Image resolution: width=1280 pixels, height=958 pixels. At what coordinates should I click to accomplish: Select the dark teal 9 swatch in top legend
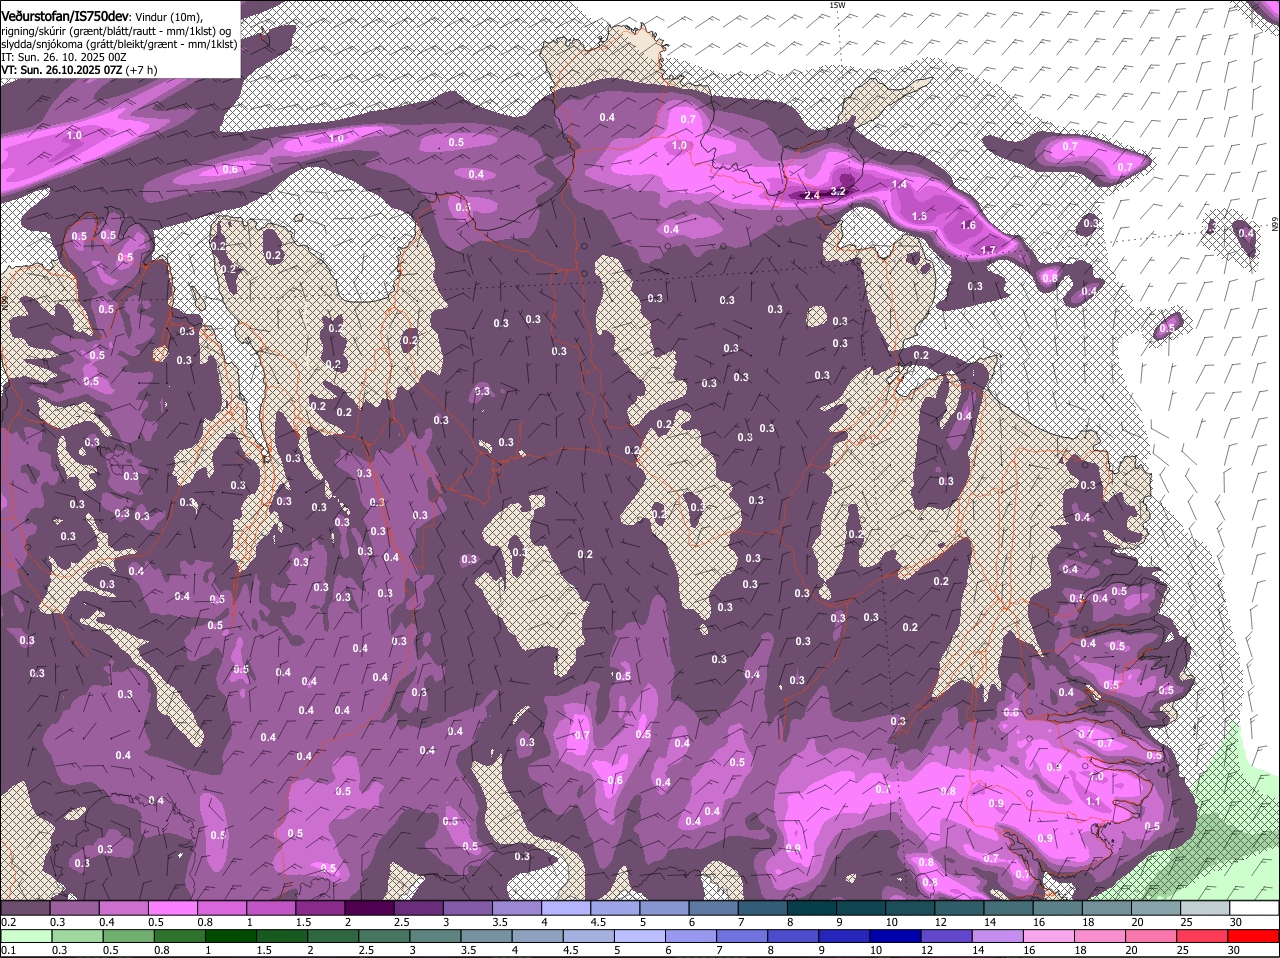tap(860, 908)
